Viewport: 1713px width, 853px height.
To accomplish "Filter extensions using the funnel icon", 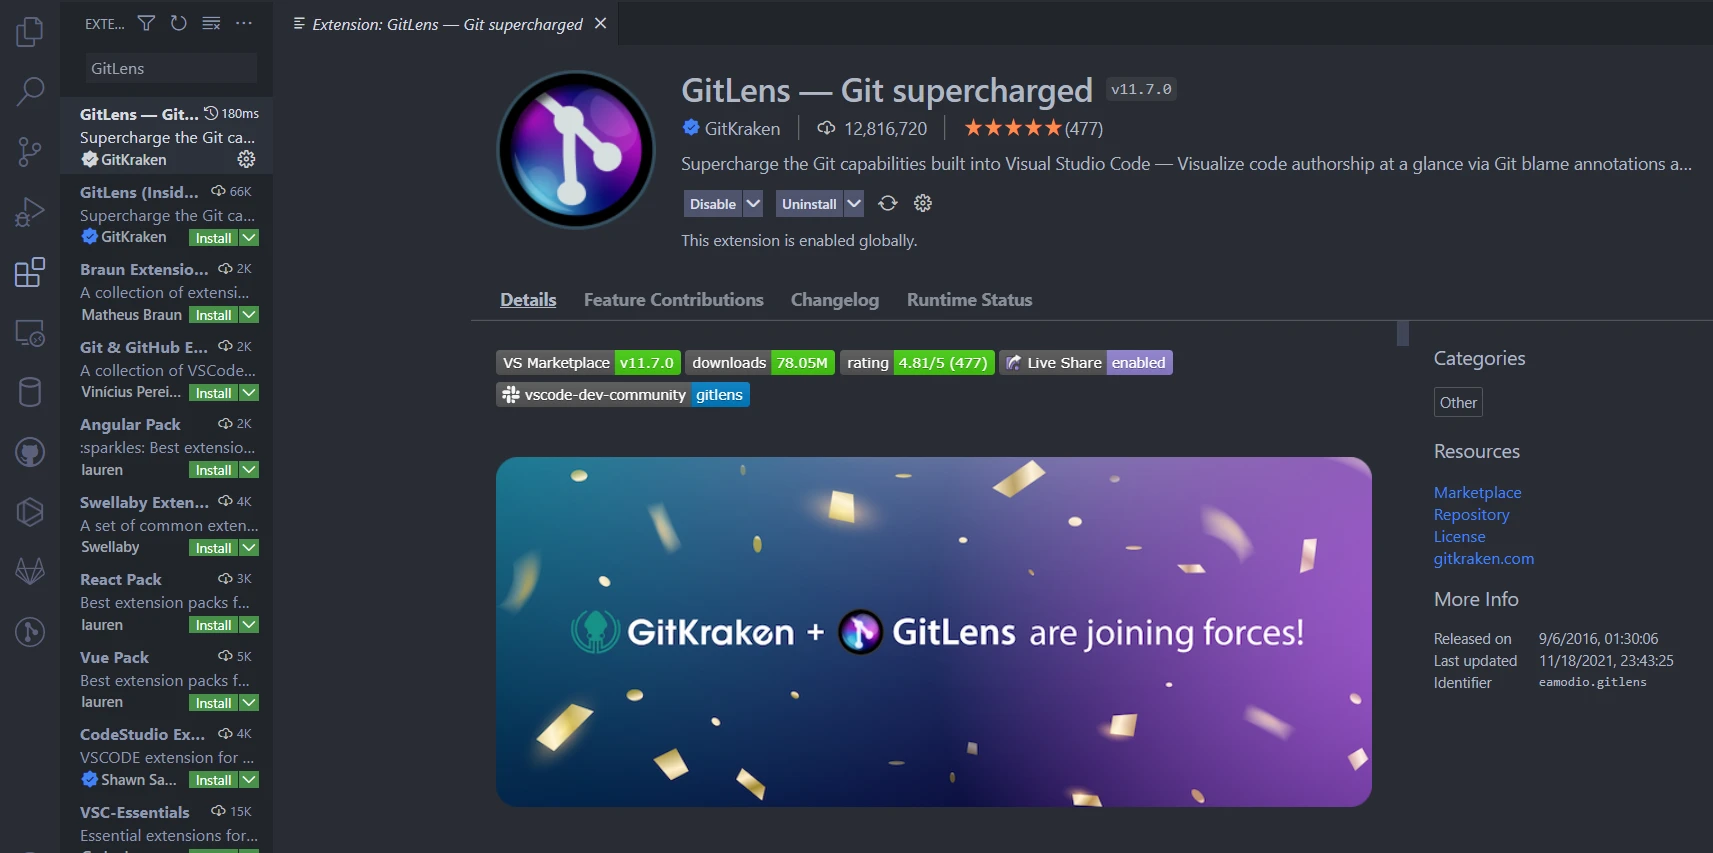I will 146,23.
